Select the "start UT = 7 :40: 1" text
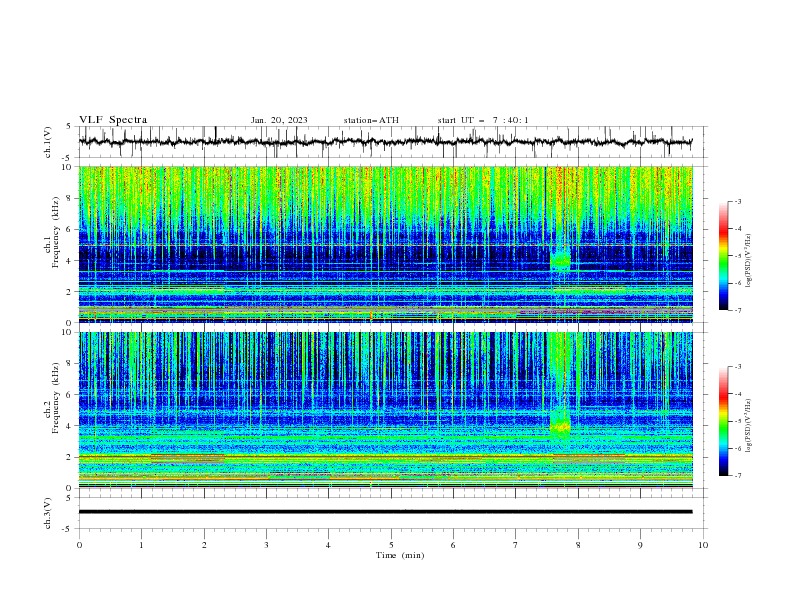This screenshot has width=792, height=612. point(483,120)
